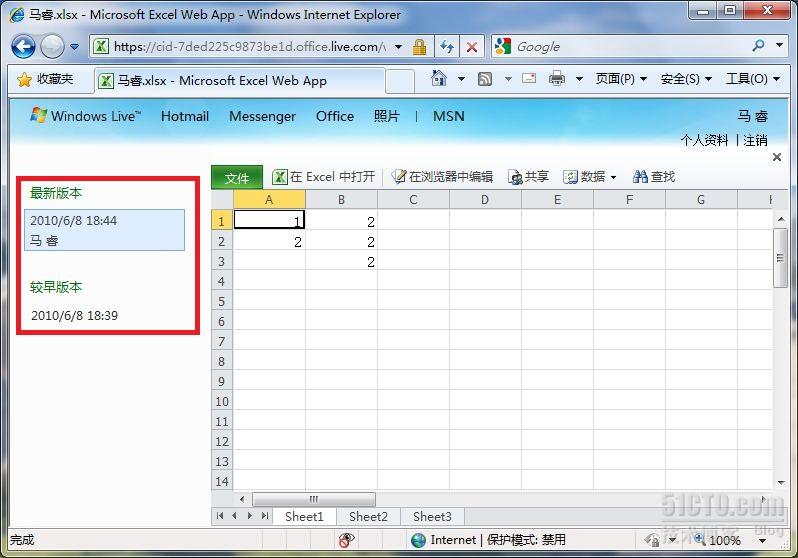This screenshot has height=558, width=798.
Task: Open a new blank browser tab
Action: coord(400,81)
